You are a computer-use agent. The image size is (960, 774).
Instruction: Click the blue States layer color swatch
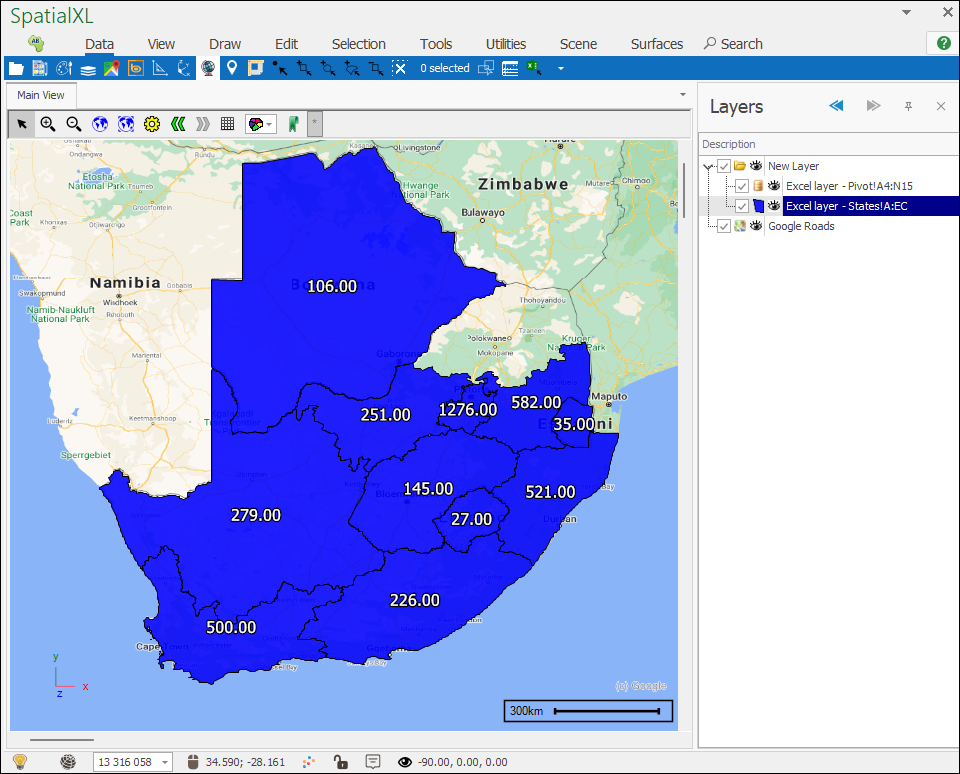758,206
